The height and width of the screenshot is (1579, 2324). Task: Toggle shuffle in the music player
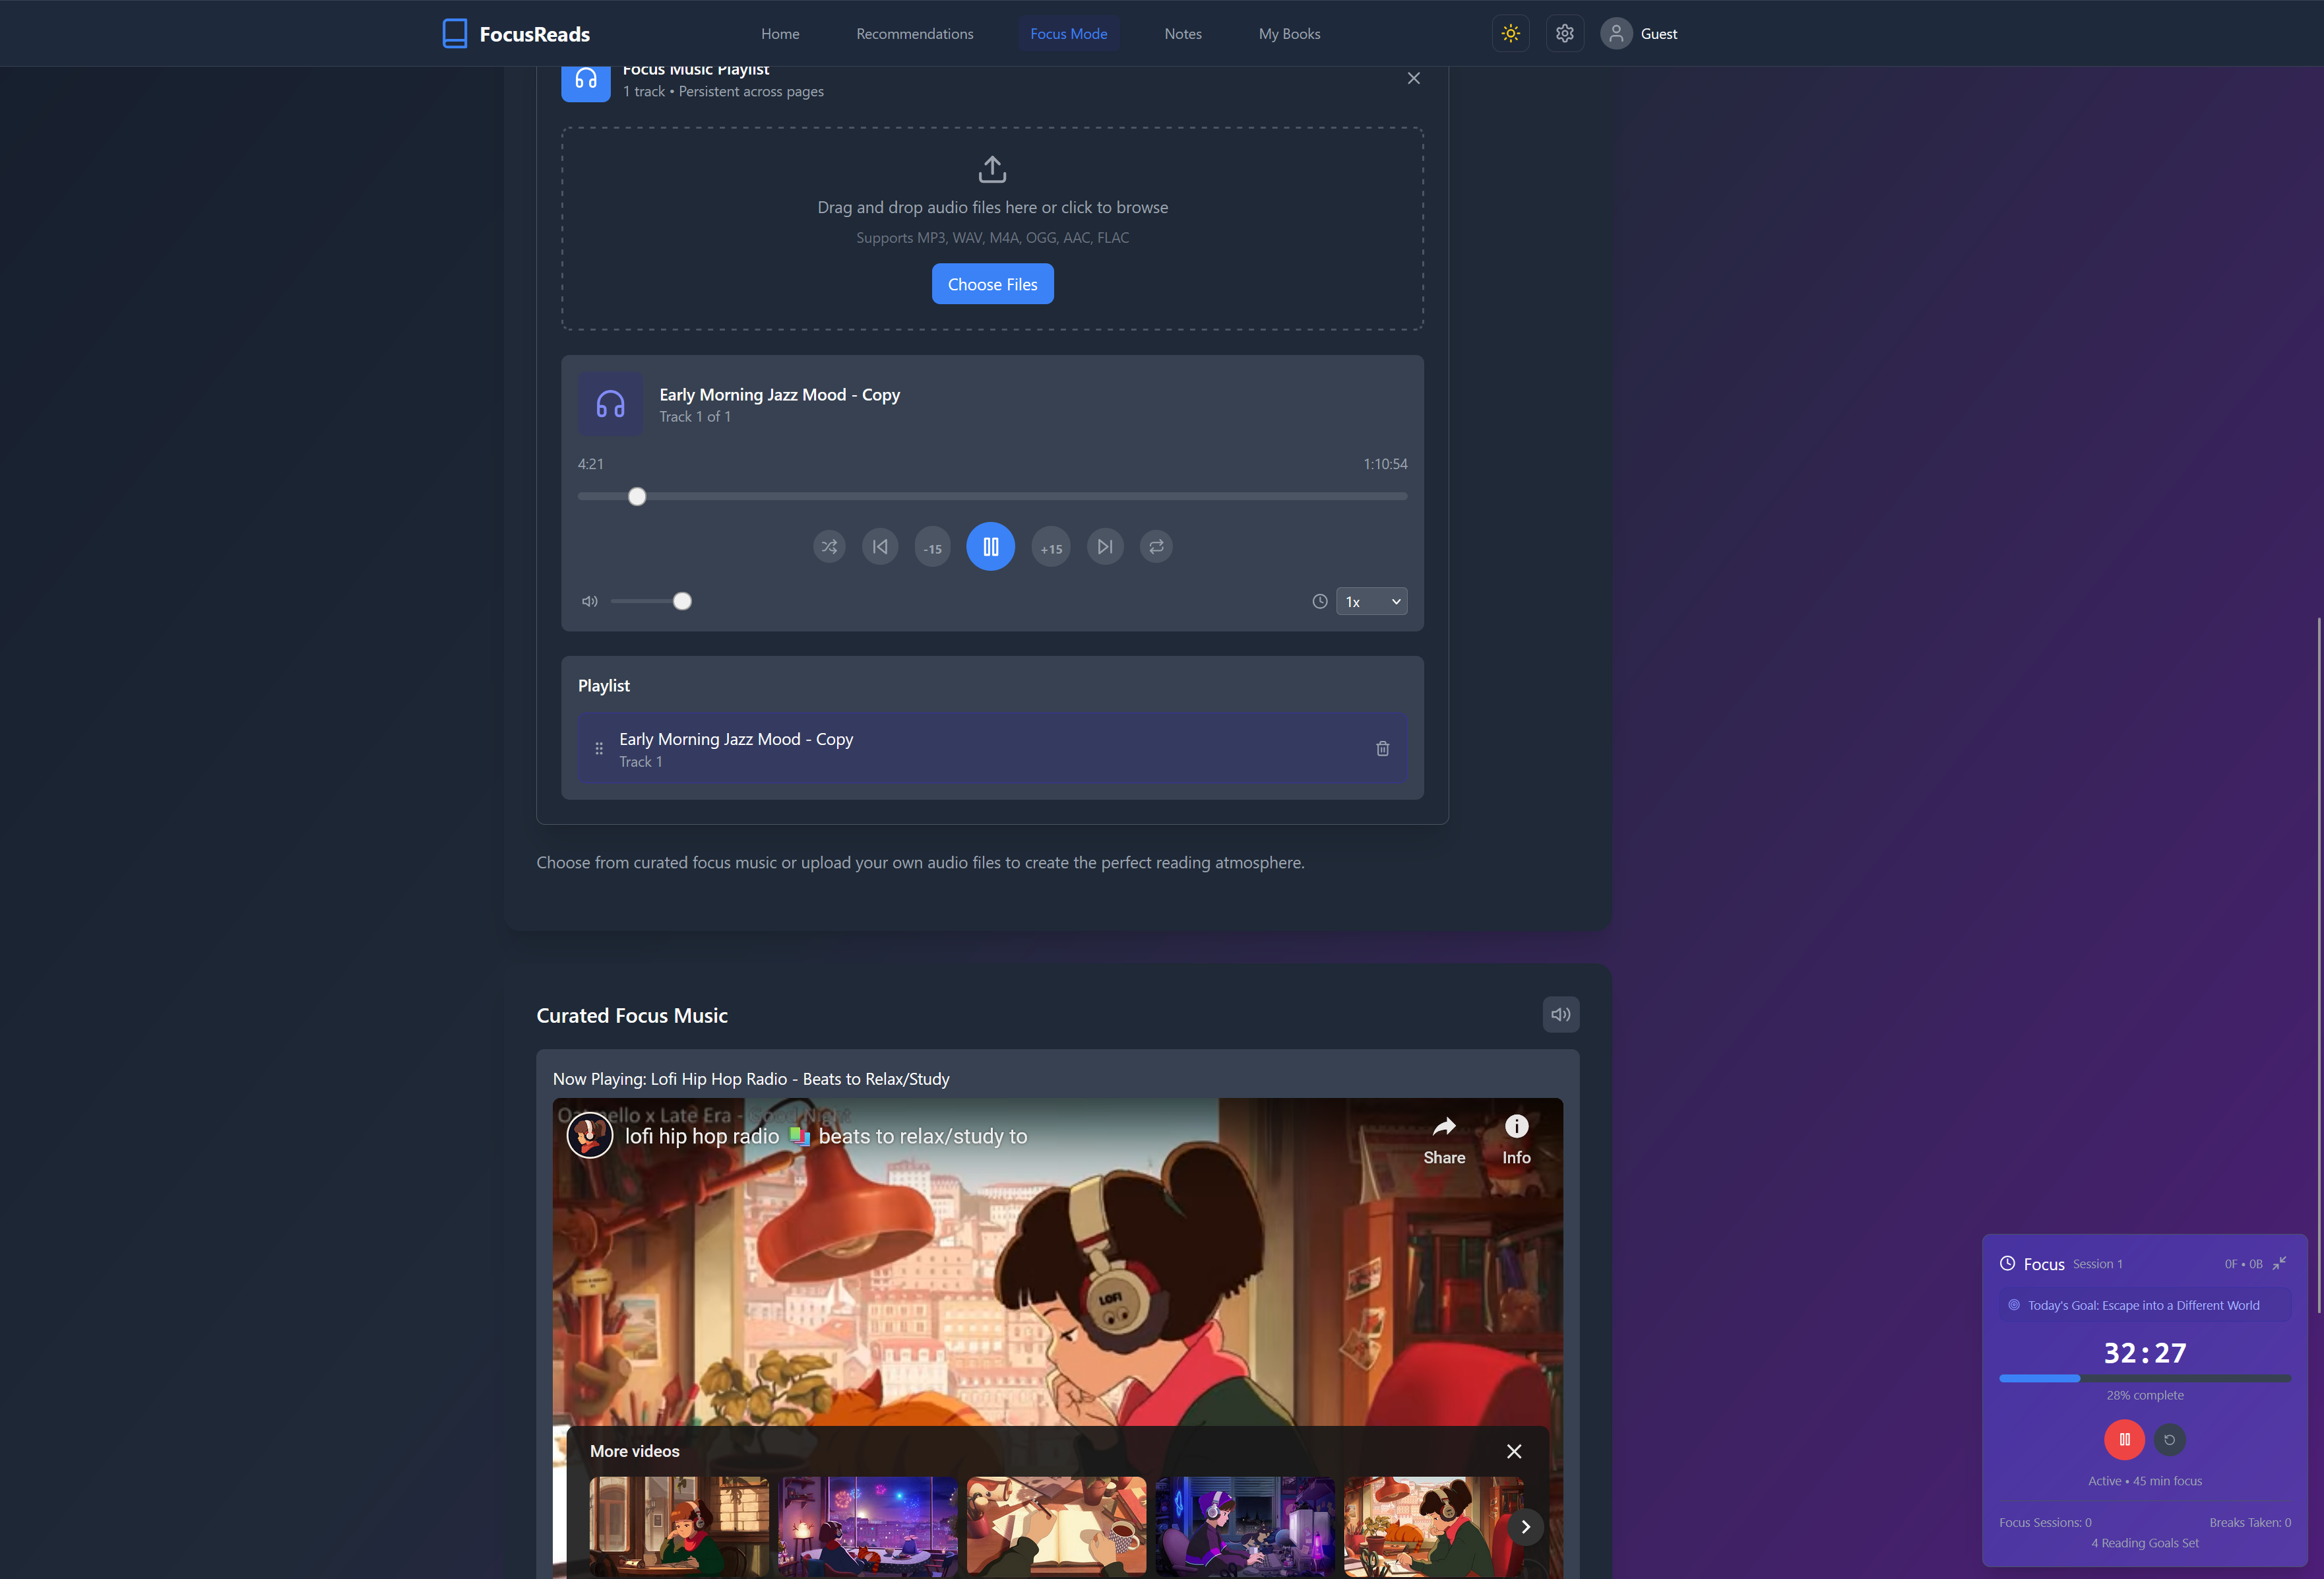pyautogui.click(x=829, y=547)
